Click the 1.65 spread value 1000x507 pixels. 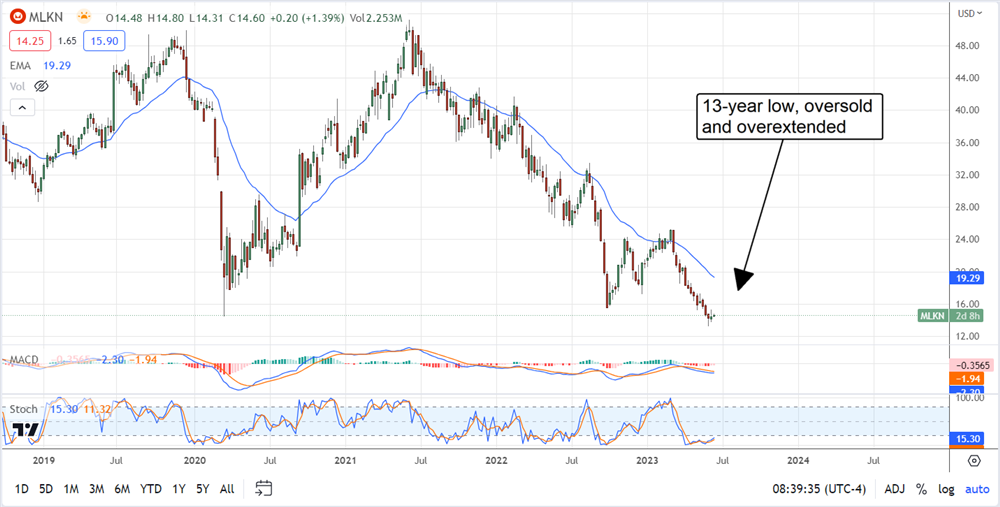[x=67, y=41]
